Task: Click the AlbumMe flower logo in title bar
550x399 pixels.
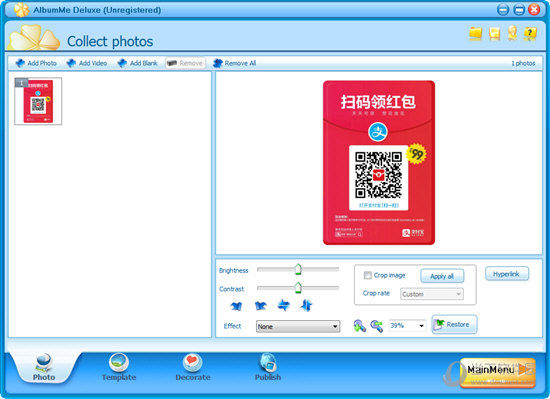Action: (x=21, y=10)
